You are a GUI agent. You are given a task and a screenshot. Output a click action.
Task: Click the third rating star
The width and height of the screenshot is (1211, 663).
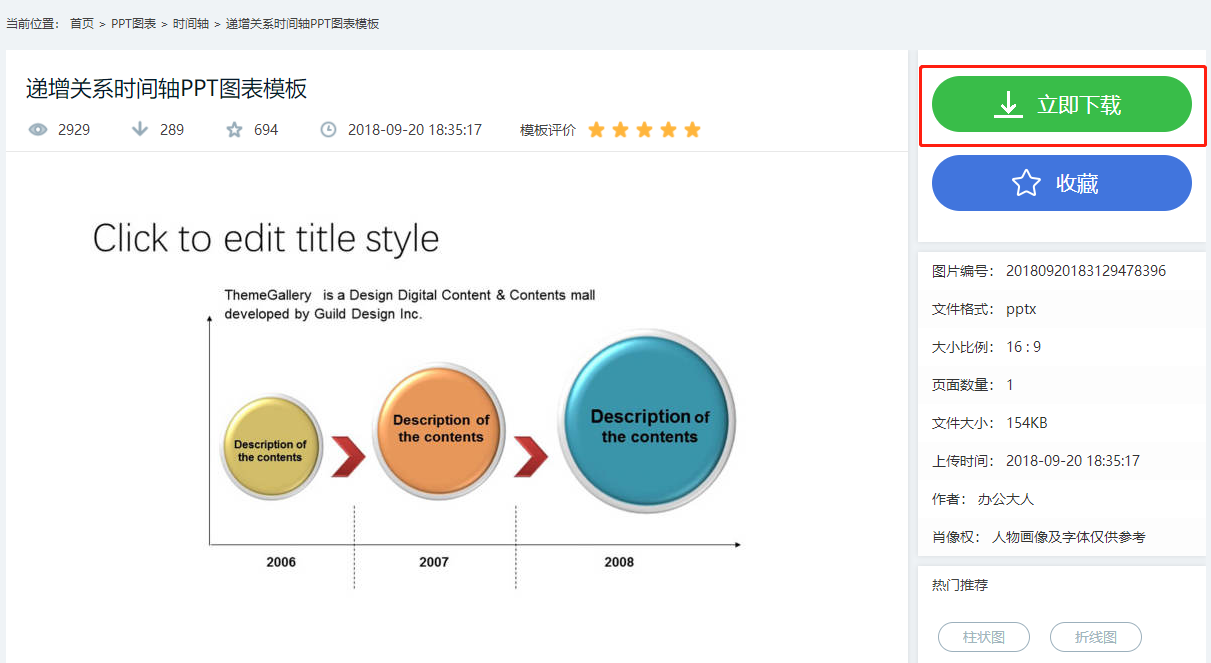[645, 130]
